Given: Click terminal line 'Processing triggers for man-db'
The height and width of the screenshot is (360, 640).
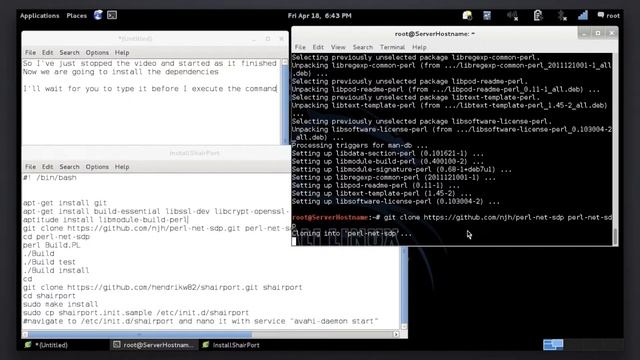Looking at the screenshot, I should coord(360,145).
